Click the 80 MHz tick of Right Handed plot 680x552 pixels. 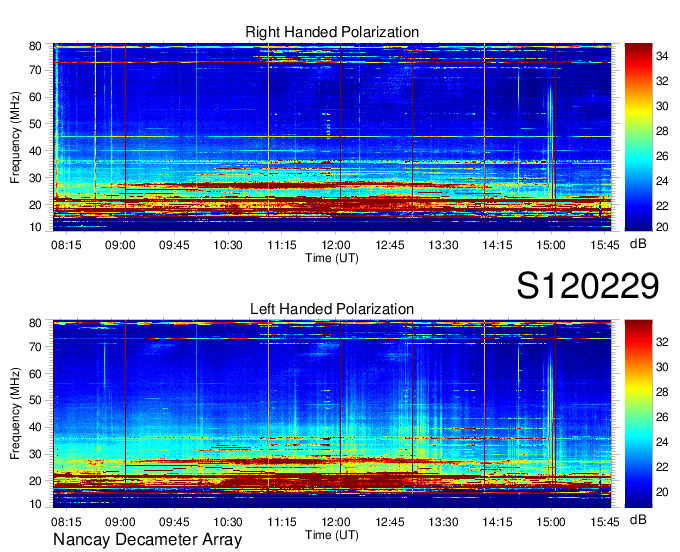click(x=35, y=46)
